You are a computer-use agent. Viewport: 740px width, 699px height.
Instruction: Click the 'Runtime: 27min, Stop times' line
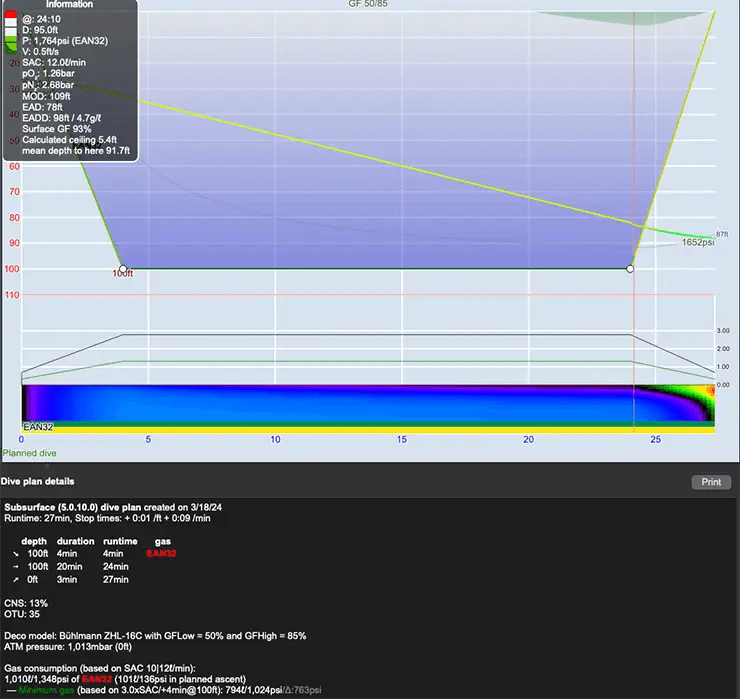pyautogui.click(x=107, y=518)
